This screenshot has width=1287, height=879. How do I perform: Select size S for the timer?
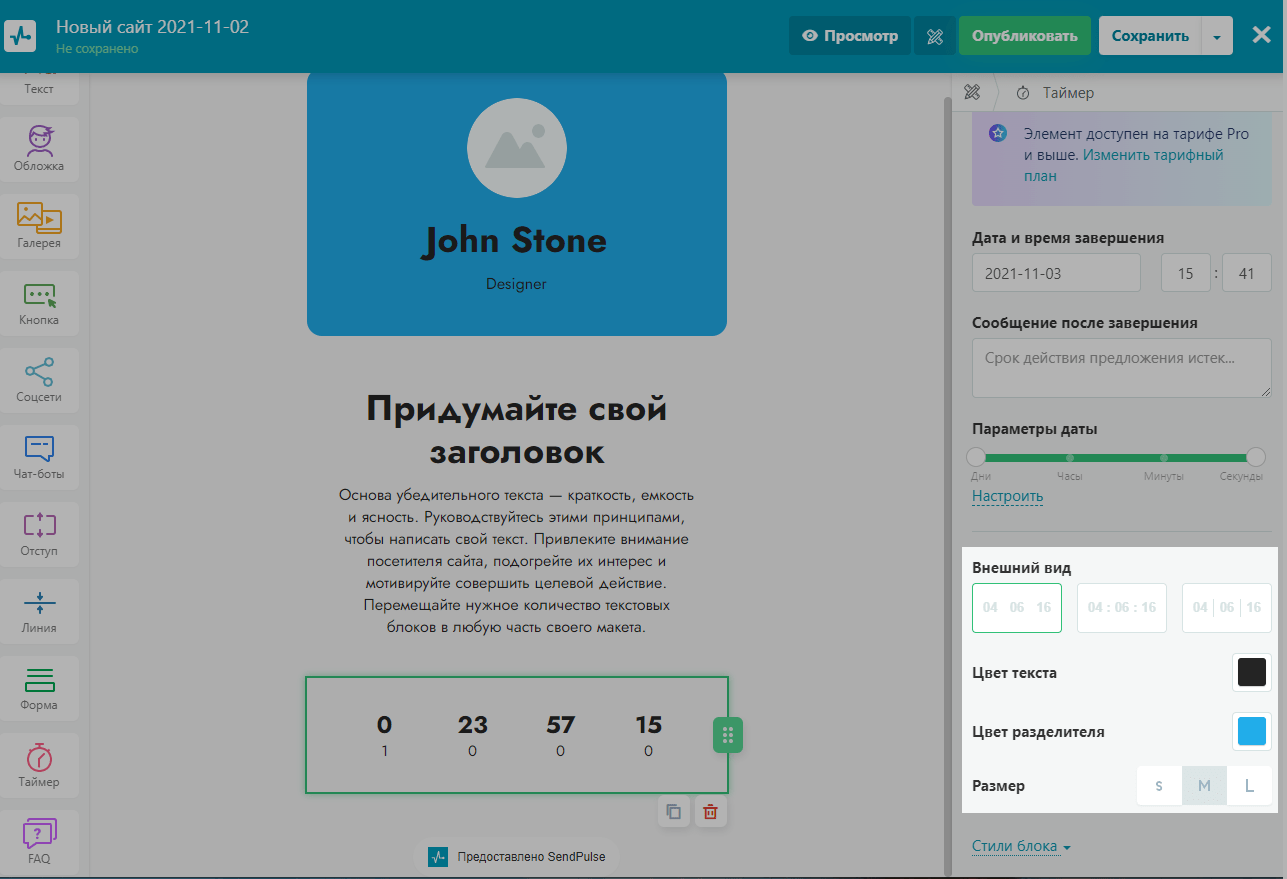click(x=1159, y=786)
